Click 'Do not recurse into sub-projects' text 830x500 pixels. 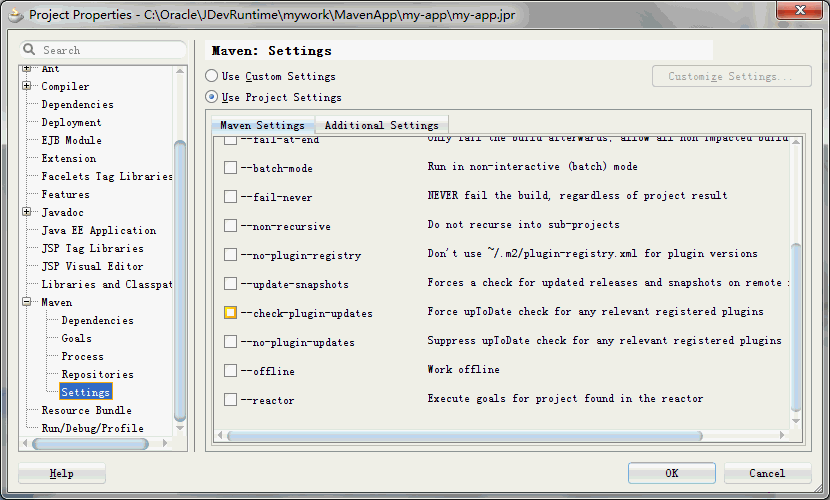click(524, 224)
